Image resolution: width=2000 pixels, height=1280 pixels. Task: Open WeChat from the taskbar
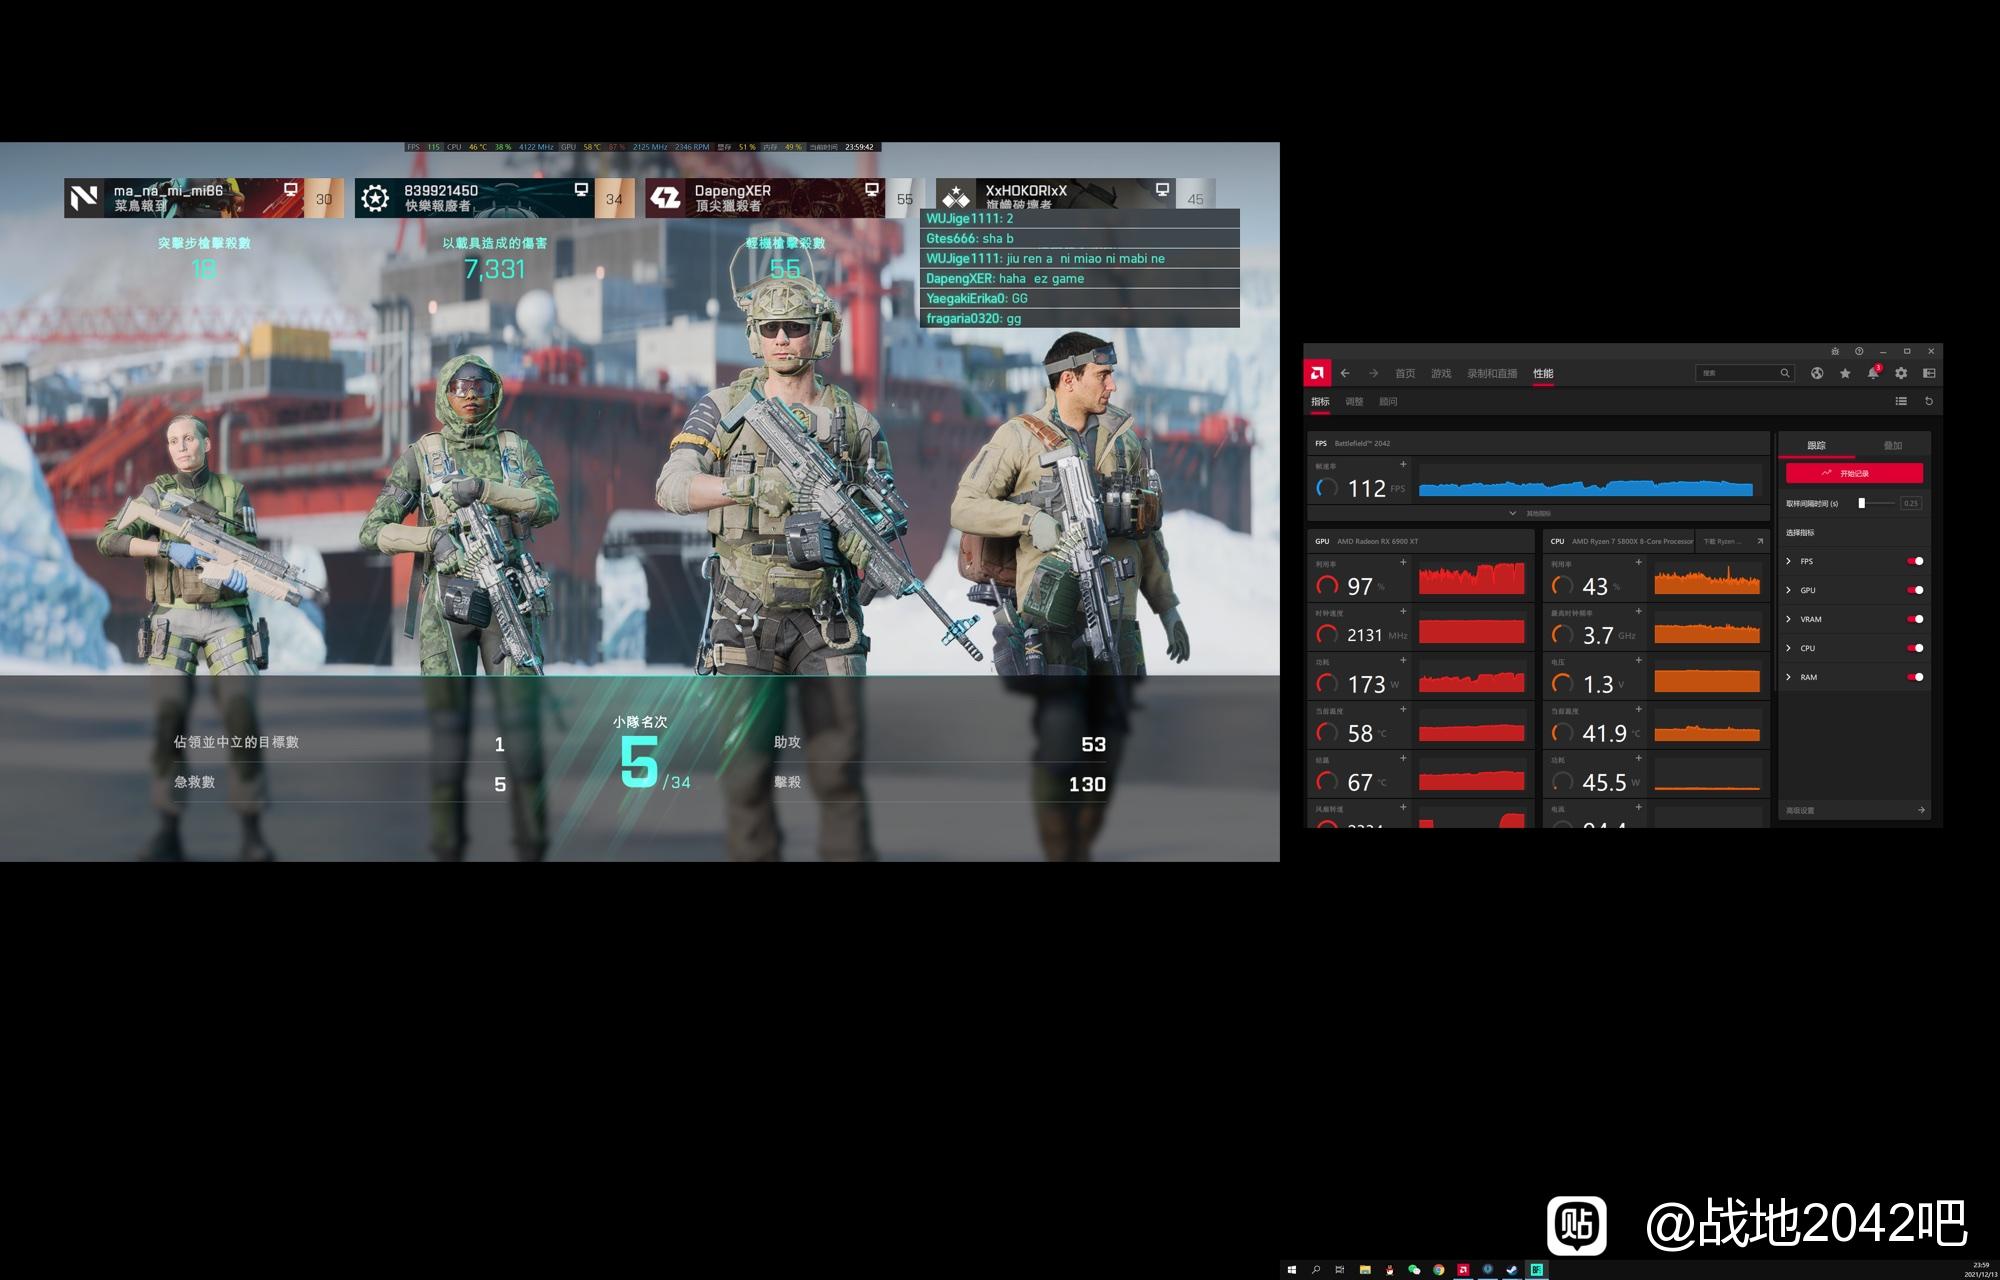coord(1414,1269)
